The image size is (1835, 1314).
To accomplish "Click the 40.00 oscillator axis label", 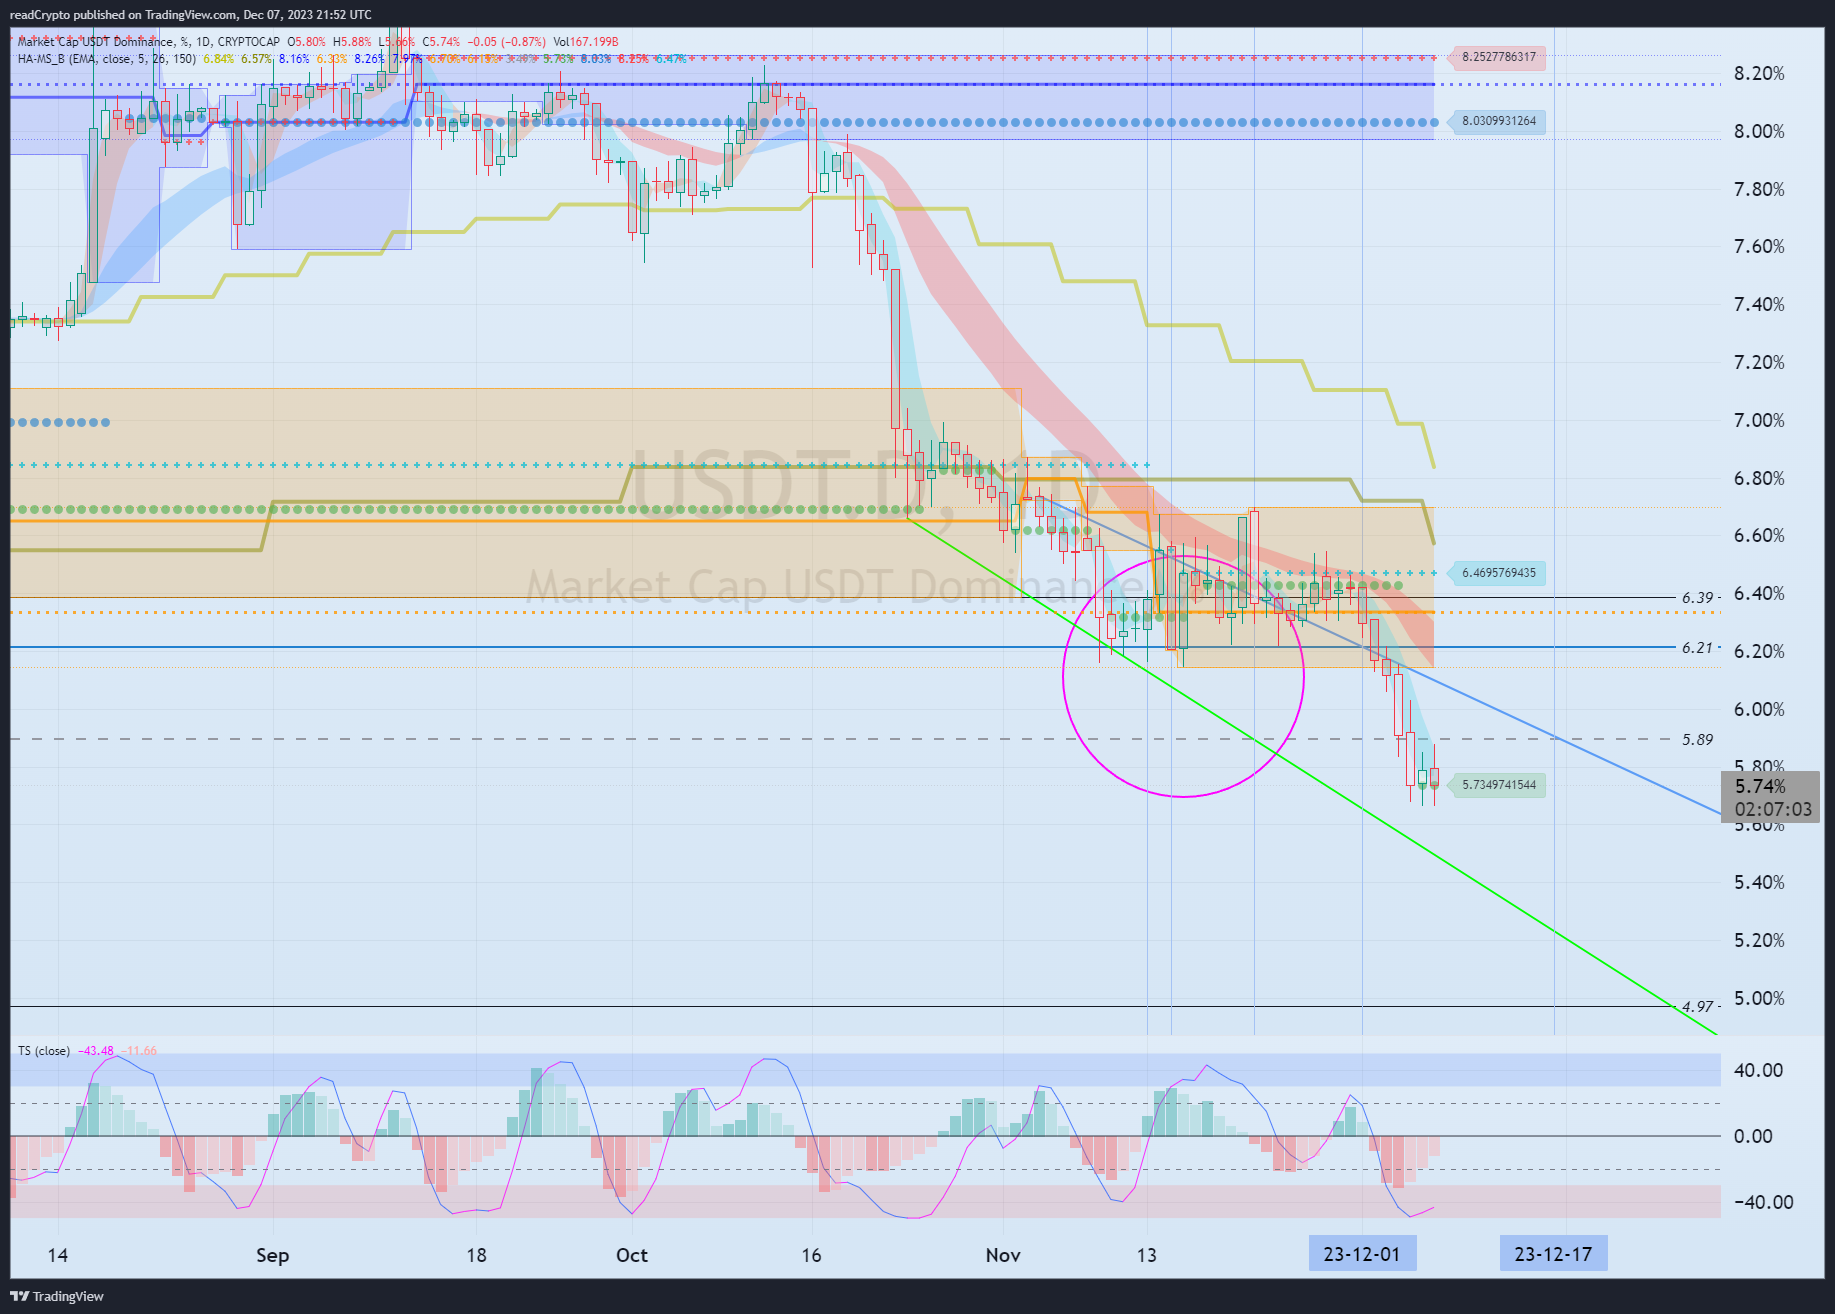I will (x=1759, y=1070).
